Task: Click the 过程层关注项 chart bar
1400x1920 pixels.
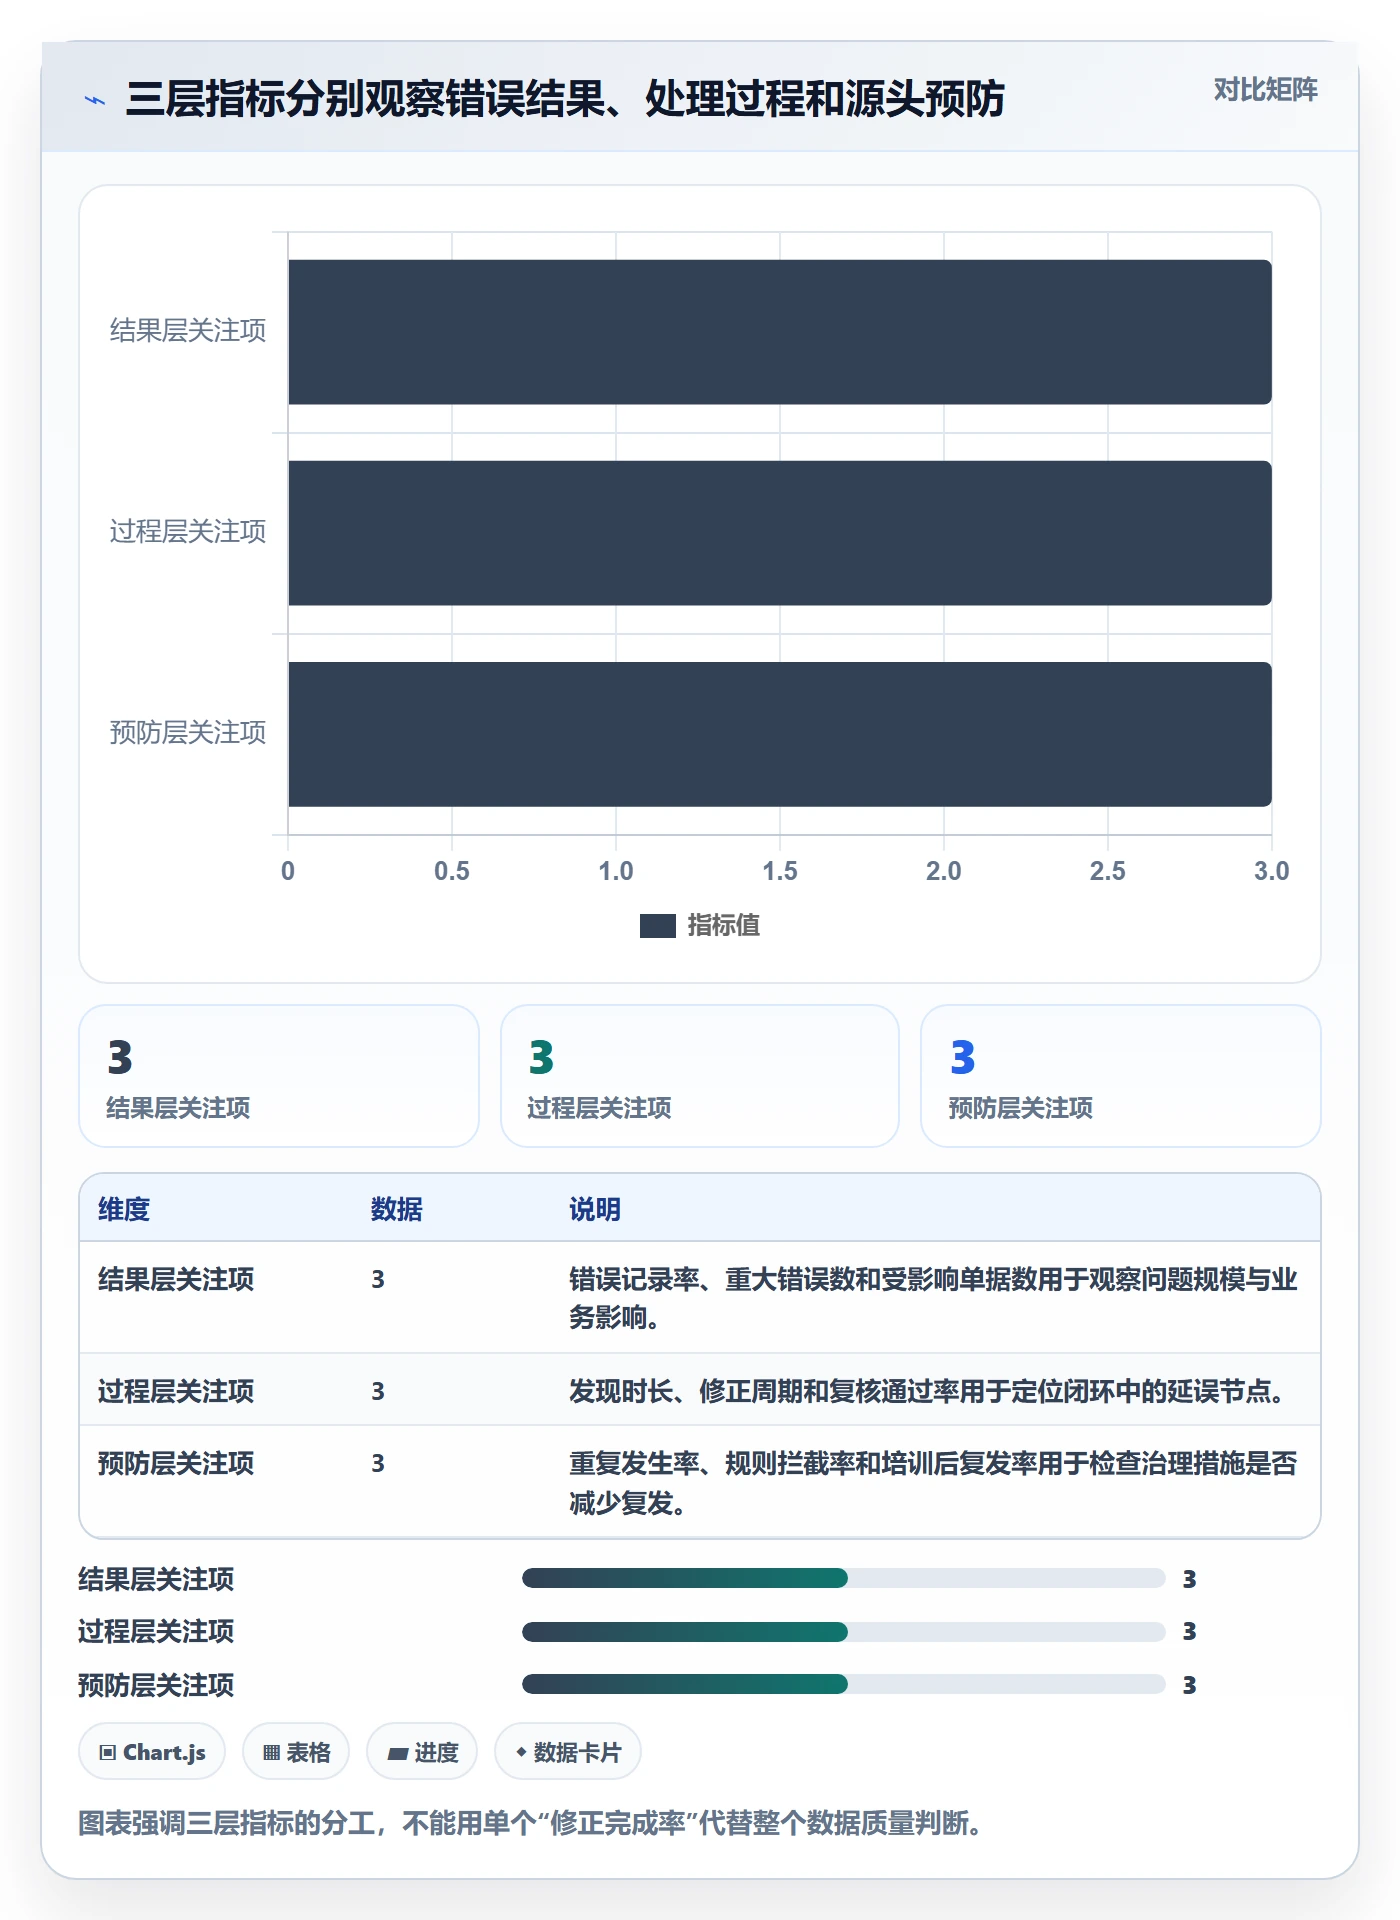Action: tap(780, 533)
